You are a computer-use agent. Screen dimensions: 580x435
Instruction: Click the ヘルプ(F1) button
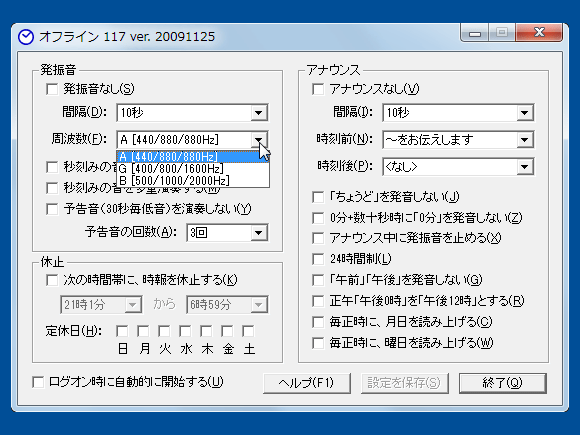pyautogui.click(x=307, y=383)
